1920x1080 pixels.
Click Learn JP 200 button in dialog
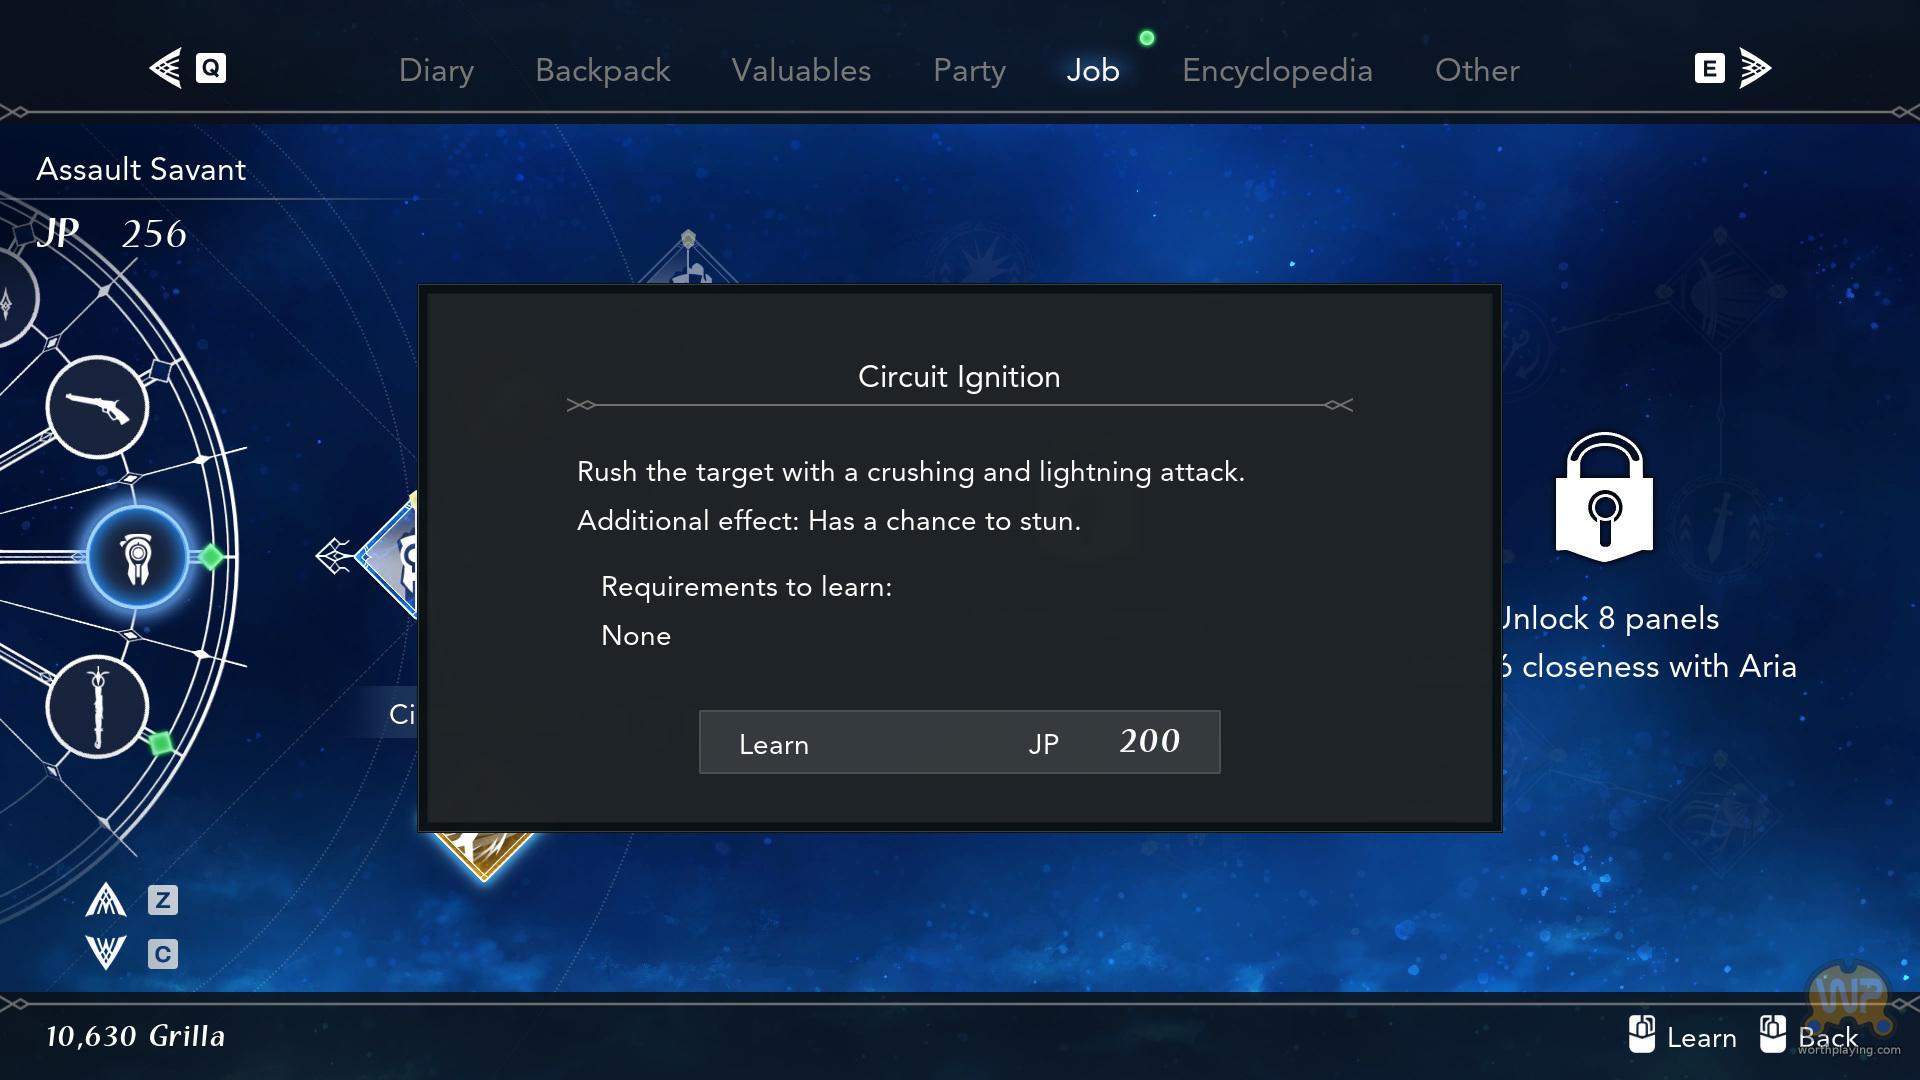[959, 742]
